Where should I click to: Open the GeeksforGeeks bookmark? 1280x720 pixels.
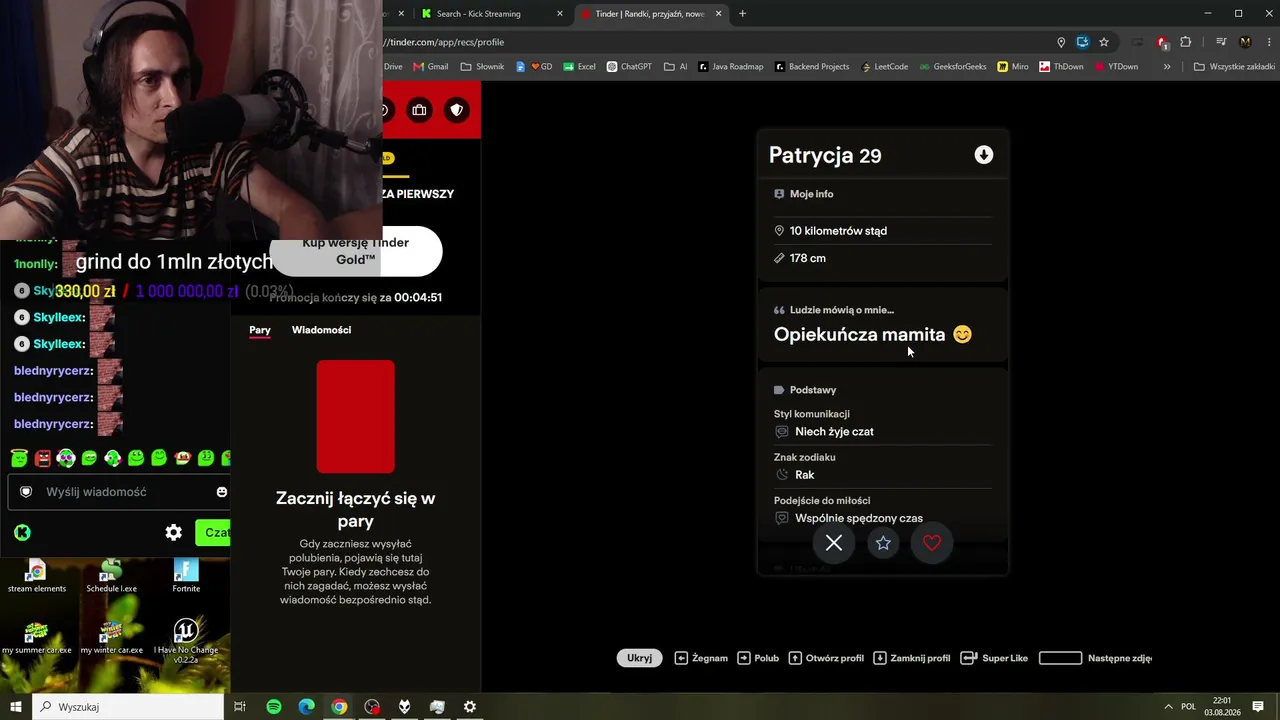pyautogui.click(x=952, y=67)
